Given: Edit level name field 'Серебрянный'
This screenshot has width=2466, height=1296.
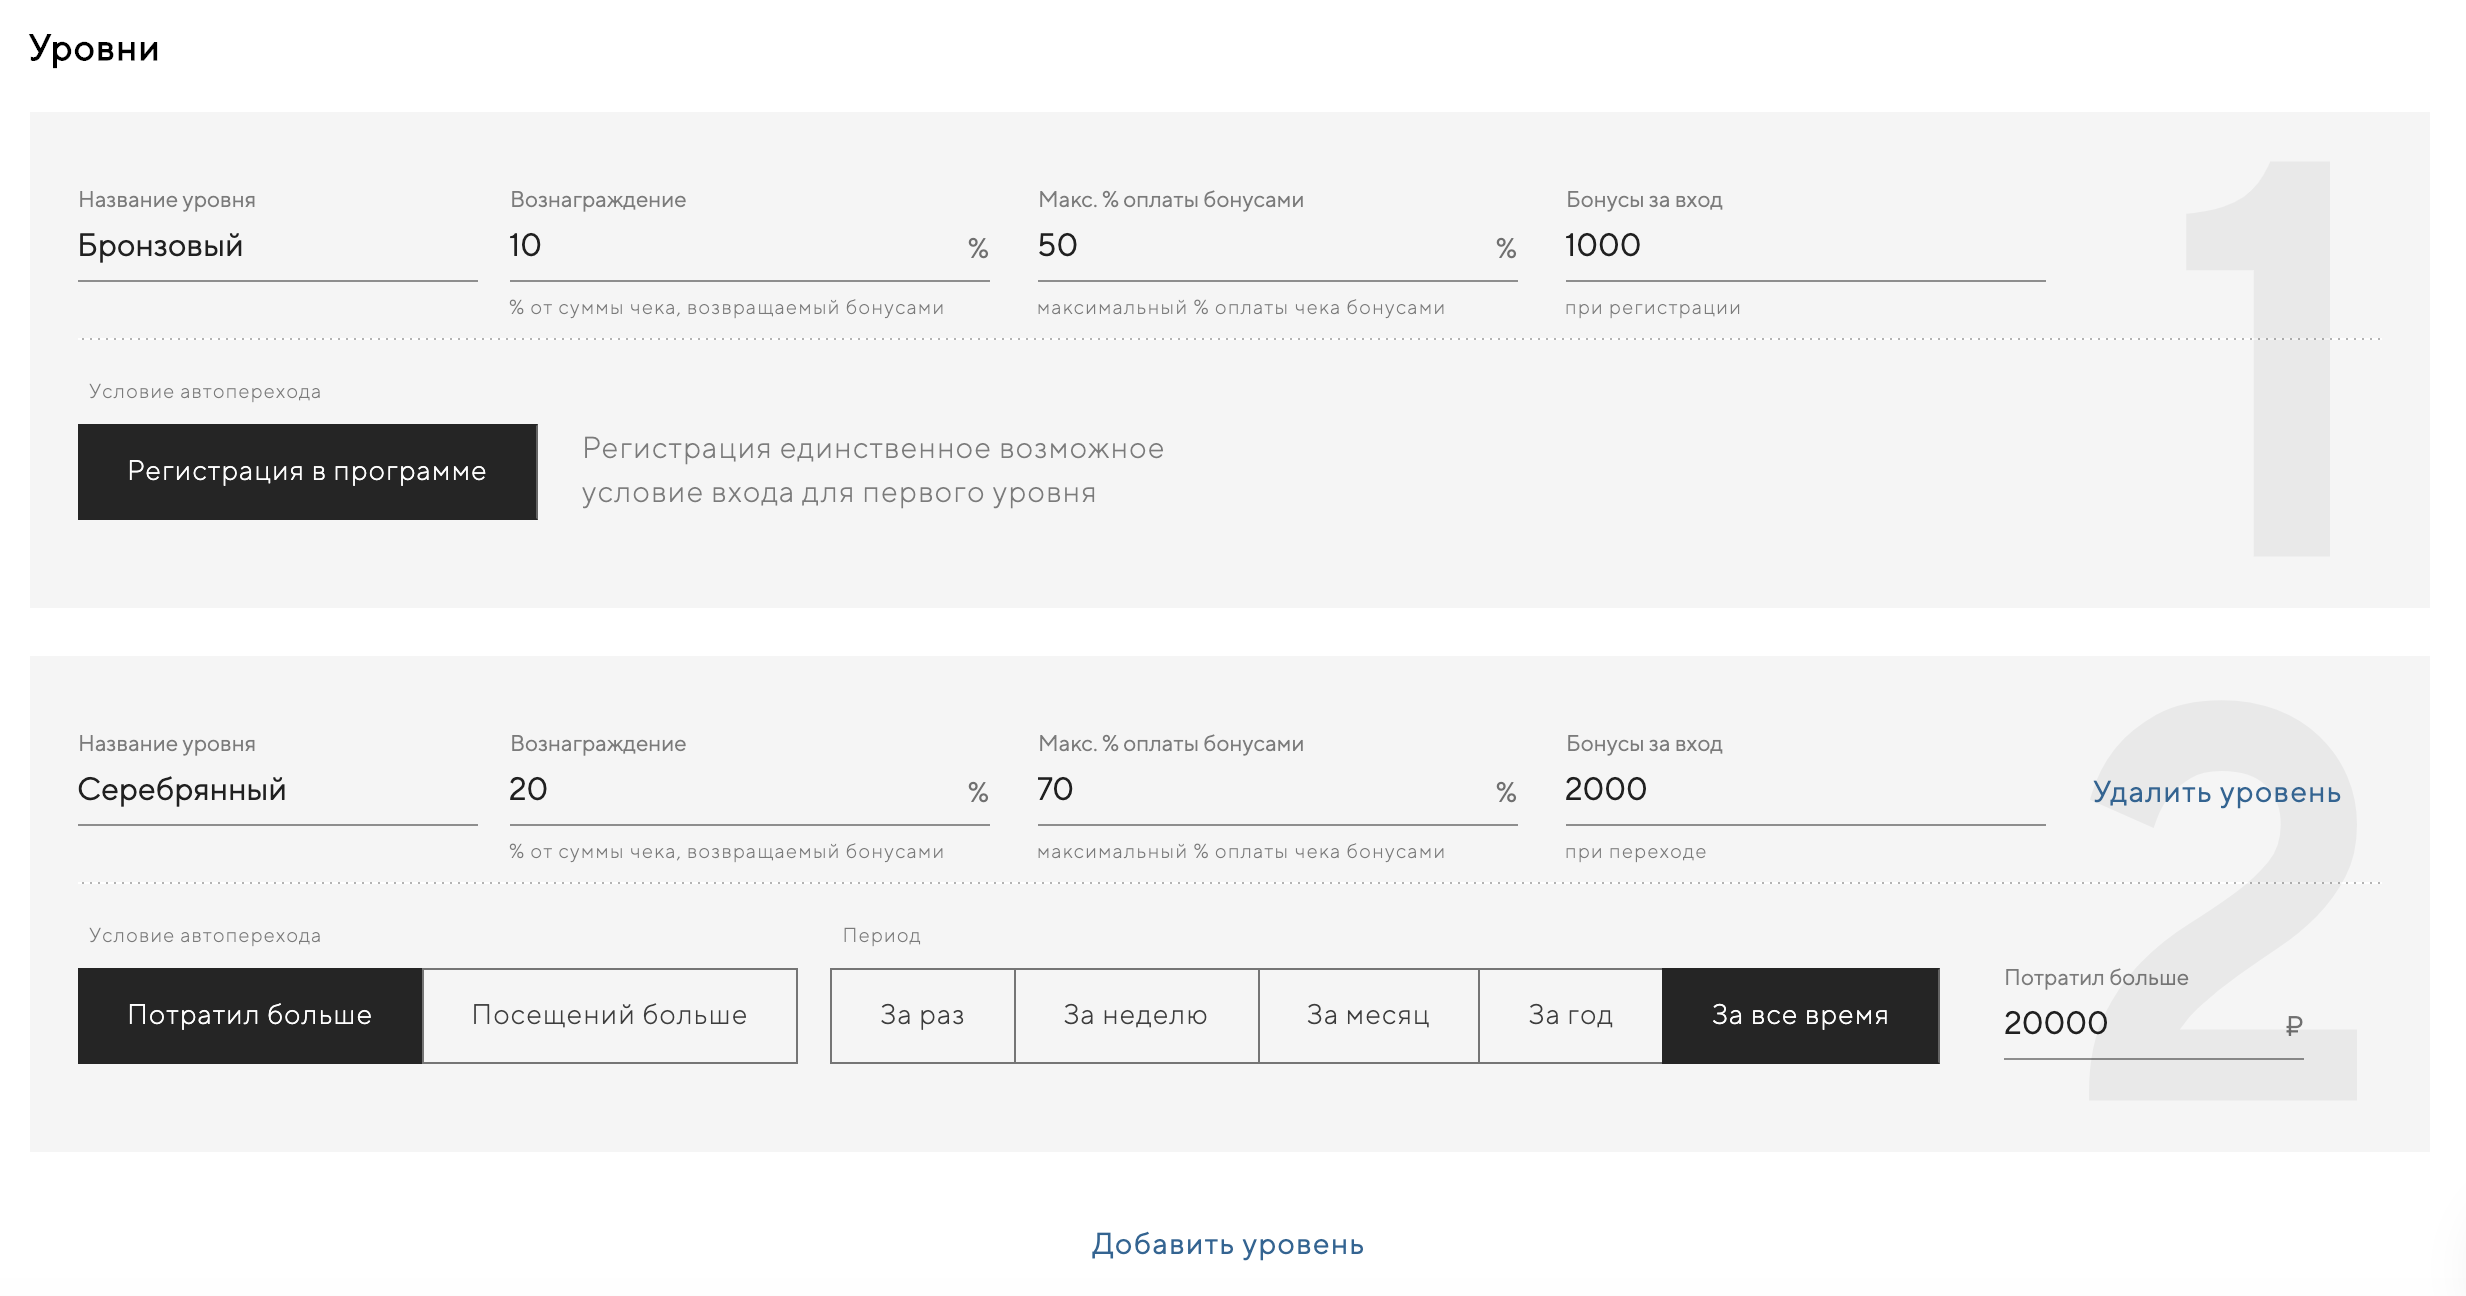Looking at the screenshot, I should click(276, 790).
